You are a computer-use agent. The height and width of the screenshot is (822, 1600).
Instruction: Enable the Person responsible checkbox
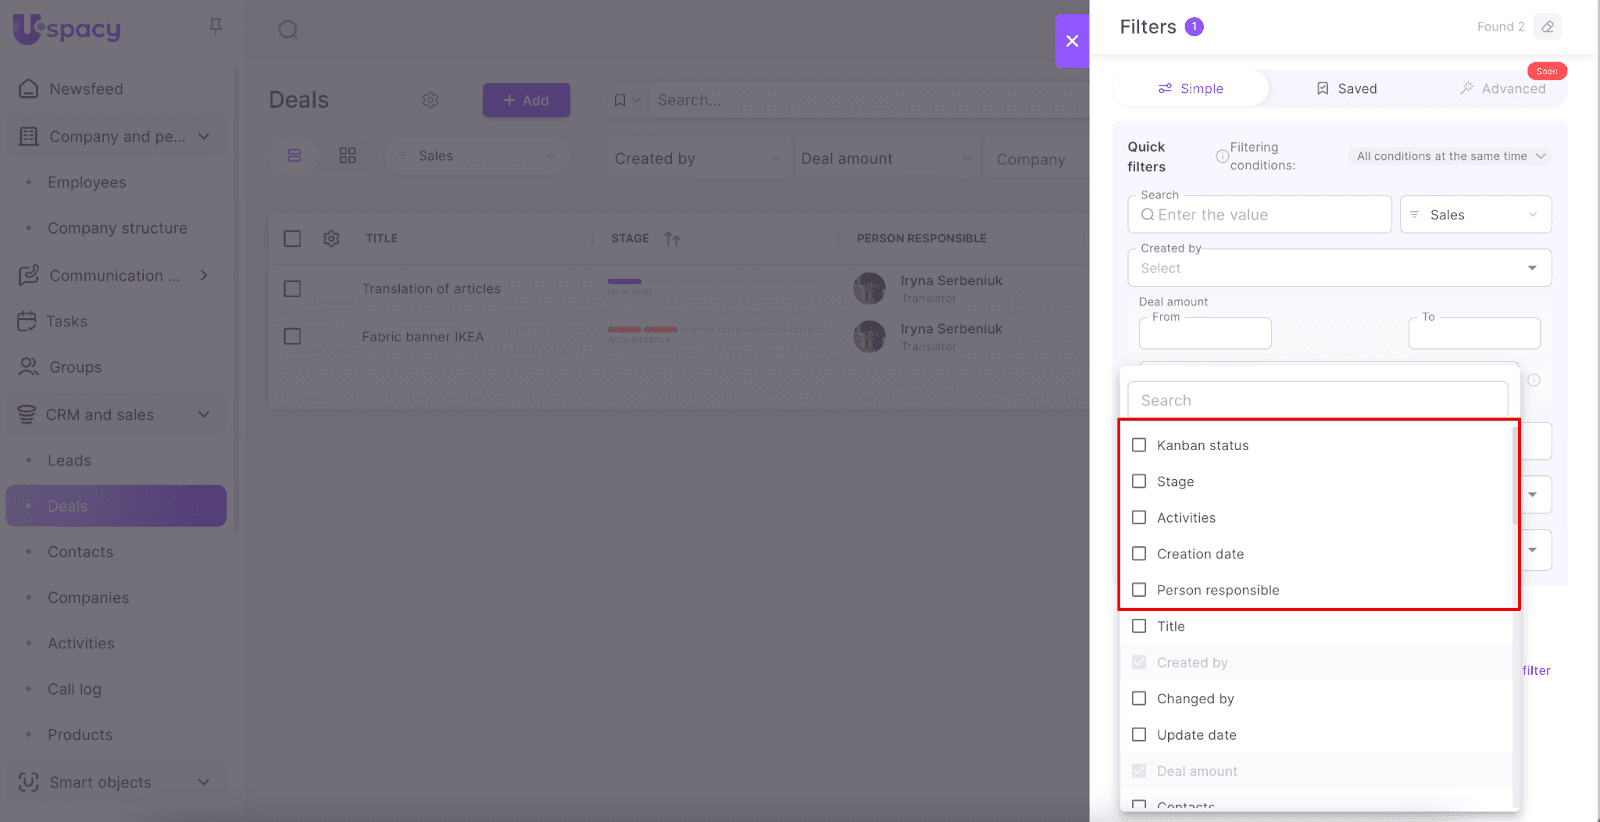pyautogui.click(x=1139, y=590)
